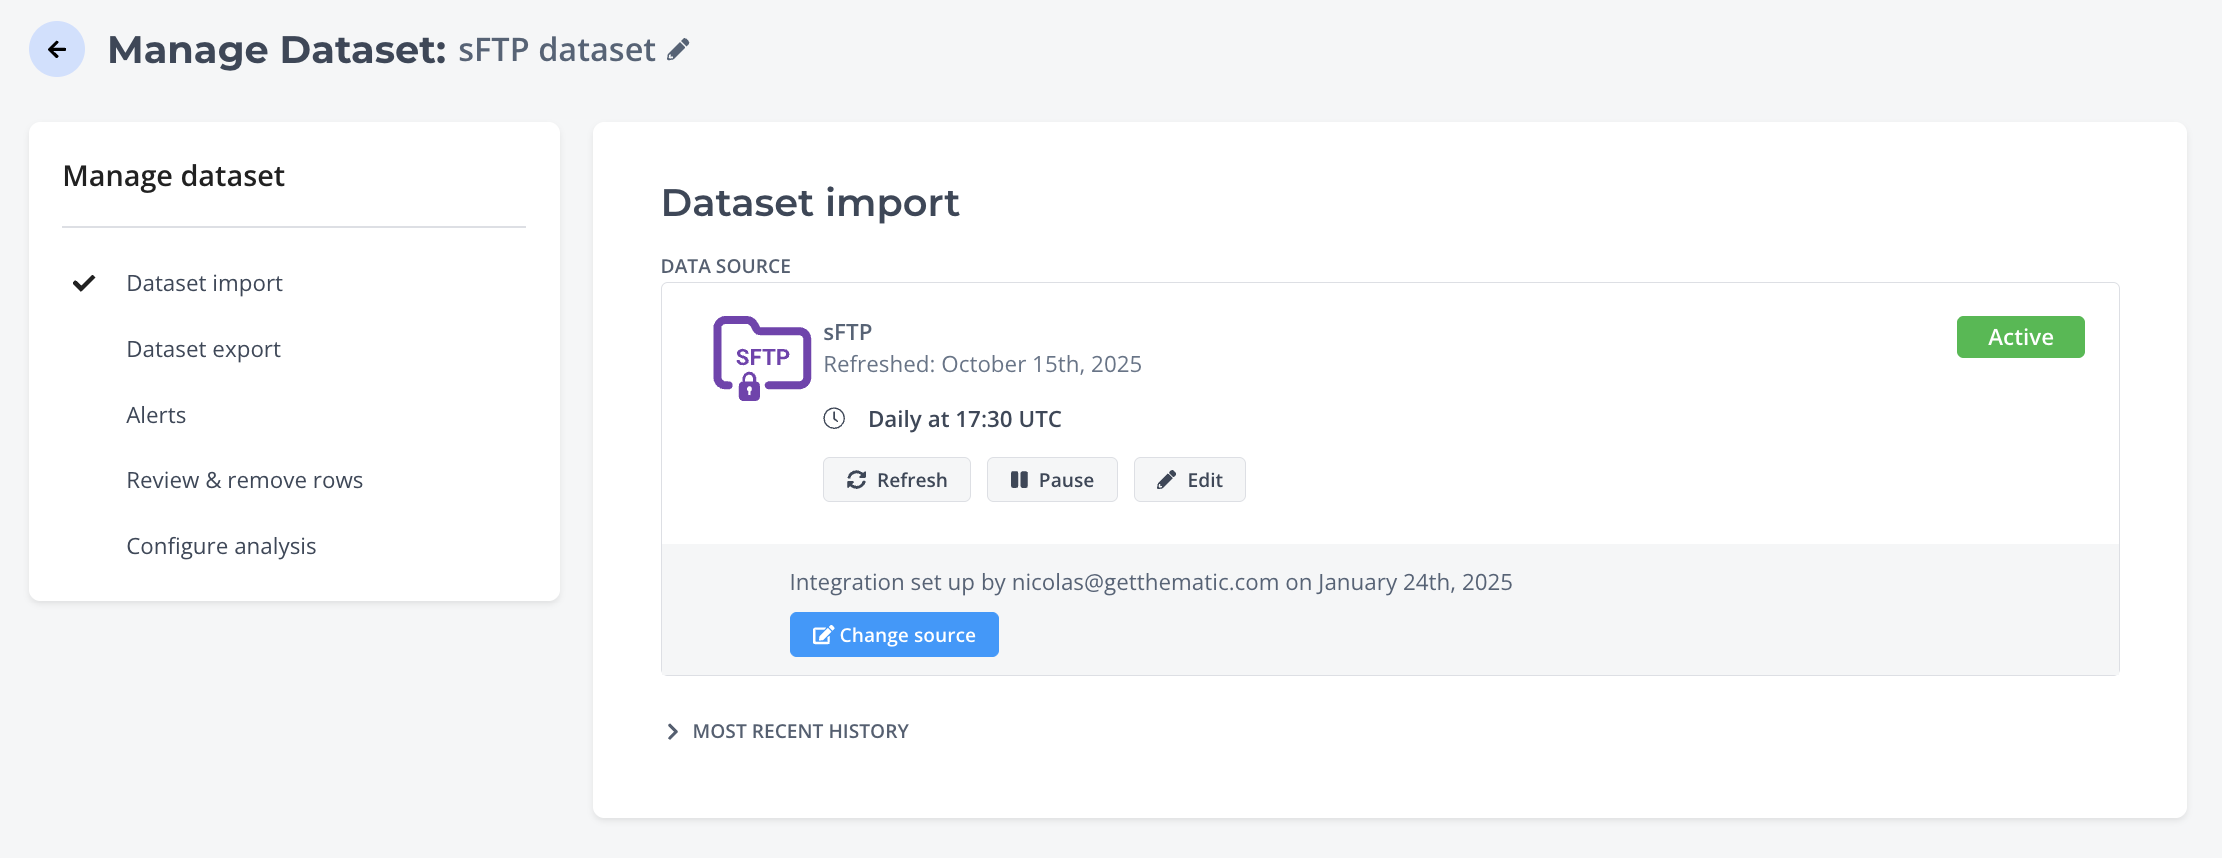Image resolution: width=2222 pixels, height=858 pixels.
Task: Go to Dataset export
Action: [203, 349]
